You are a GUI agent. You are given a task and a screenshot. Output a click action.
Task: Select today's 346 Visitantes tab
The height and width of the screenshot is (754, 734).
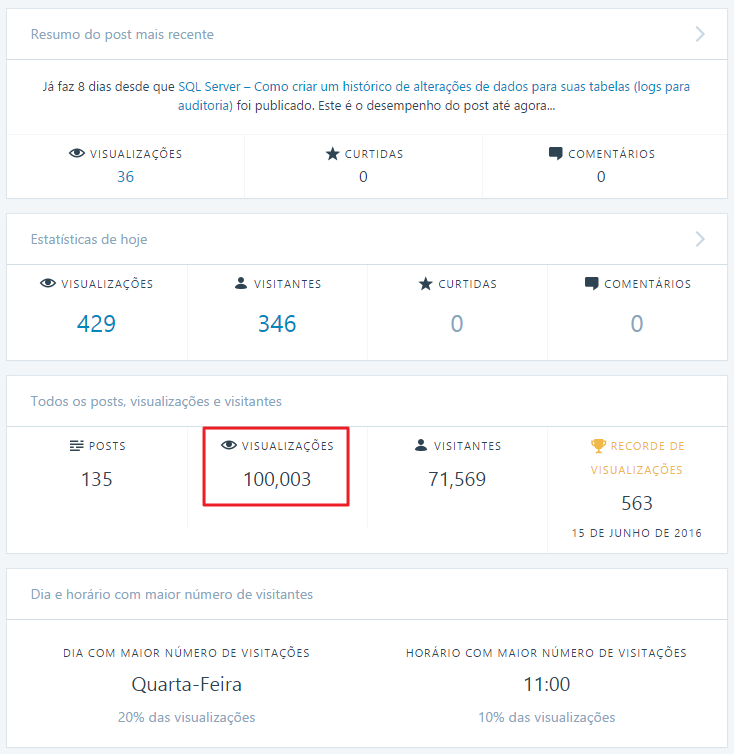tap(277, 313)
